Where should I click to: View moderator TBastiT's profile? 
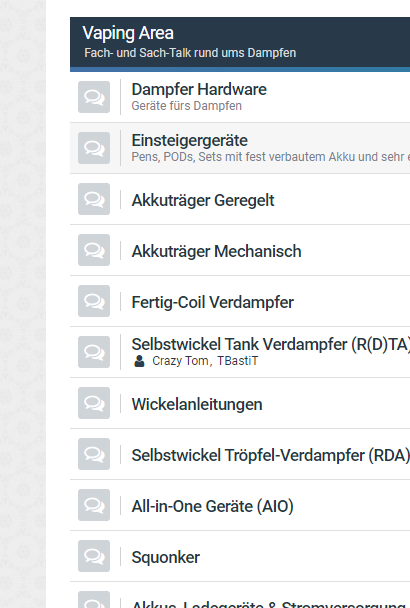coord(237,361)
